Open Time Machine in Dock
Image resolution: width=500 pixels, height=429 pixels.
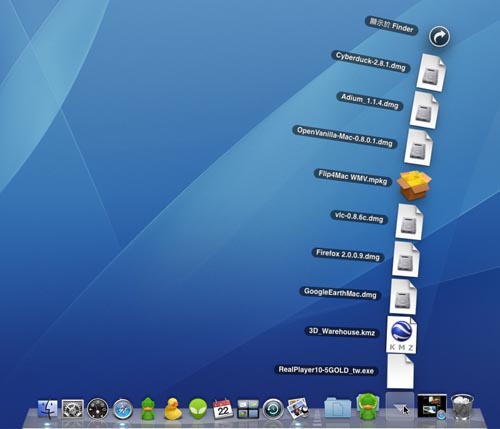click(273, 409)
